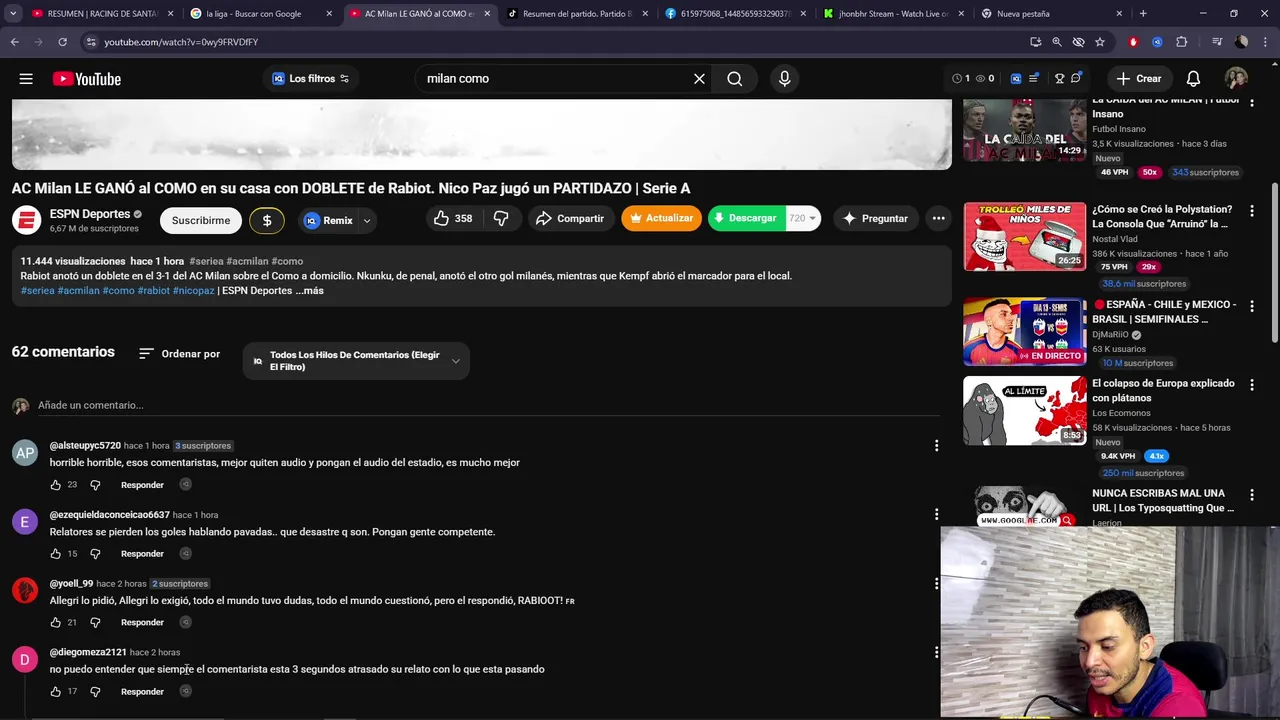Switch to 'RESUMEN | RACING DE SANTA' tab
1280x720 pixels.
(x=102, y=14)
